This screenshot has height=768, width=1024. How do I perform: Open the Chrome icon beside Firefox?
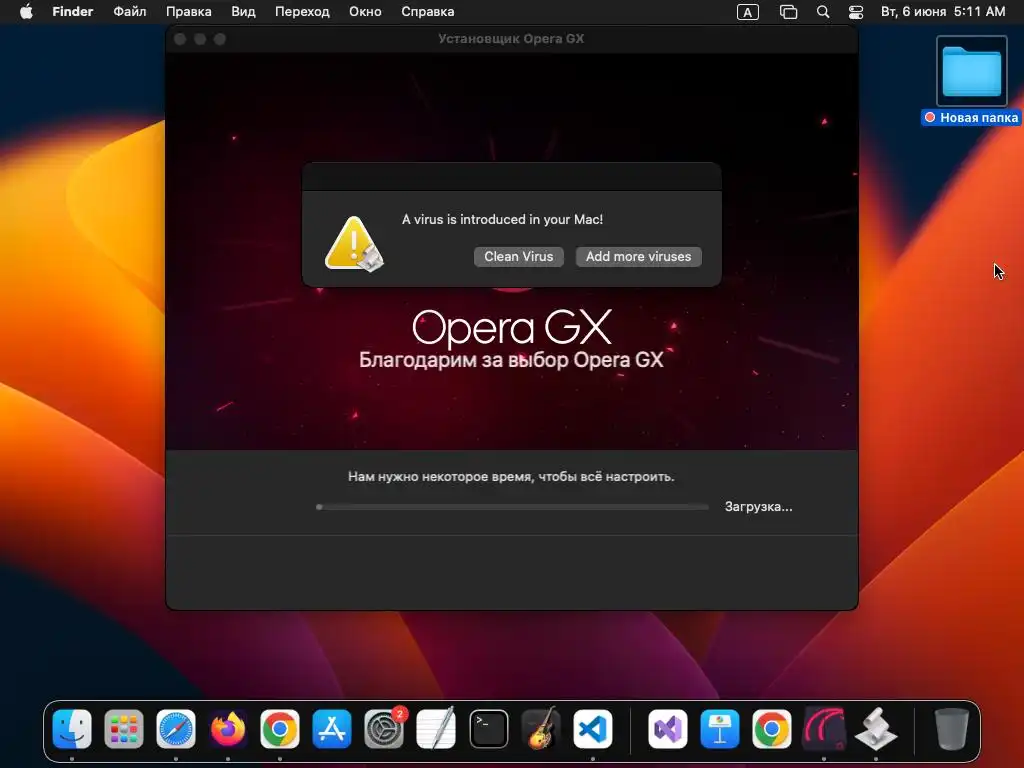[280, 729]
